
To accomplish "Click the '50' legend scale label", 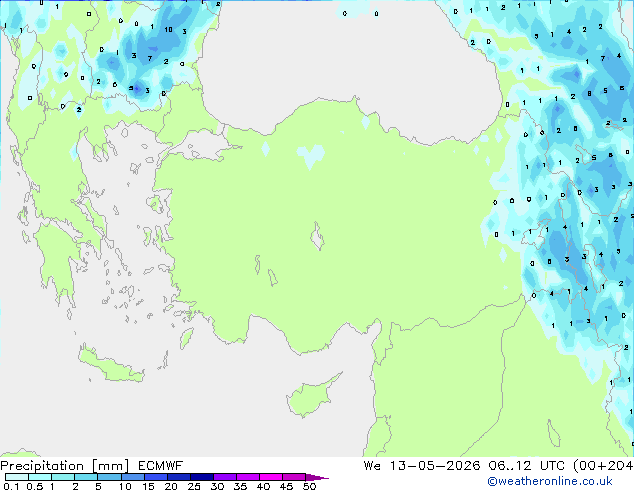I will [x=309, y=486].
